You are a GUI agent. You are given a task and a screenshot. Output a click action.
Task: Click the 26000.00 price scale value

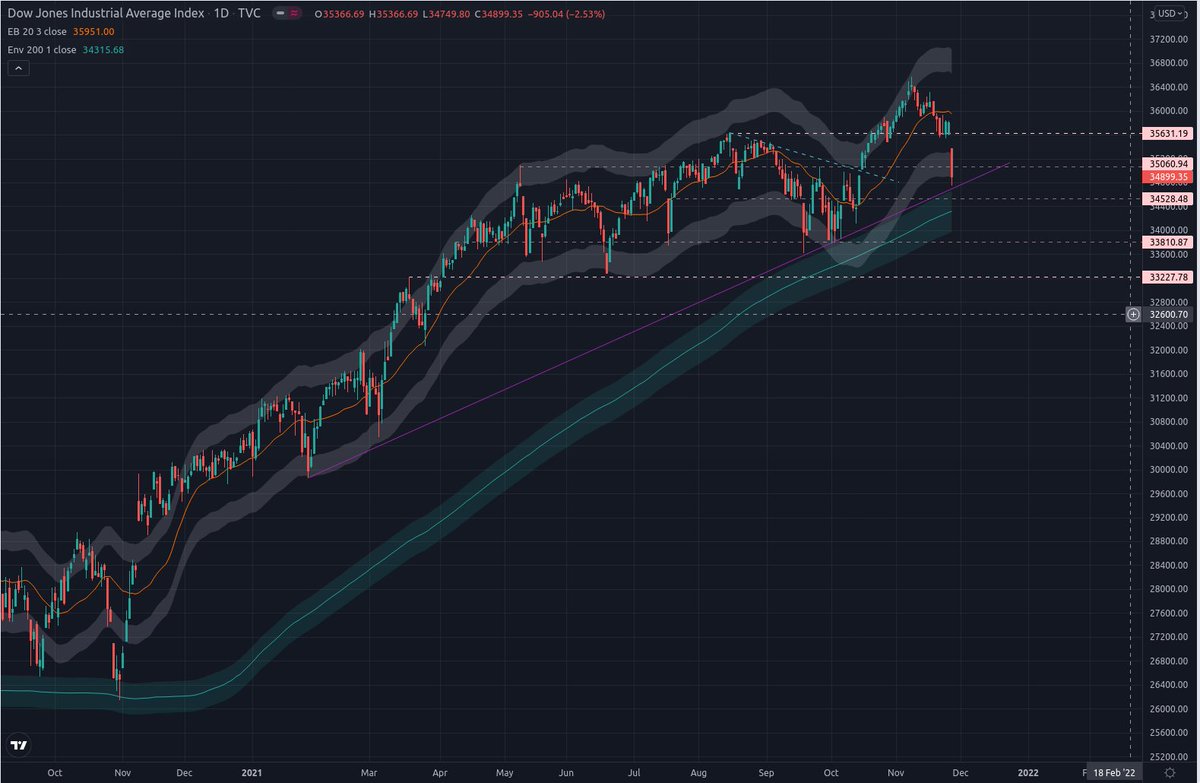point(1170,709)
